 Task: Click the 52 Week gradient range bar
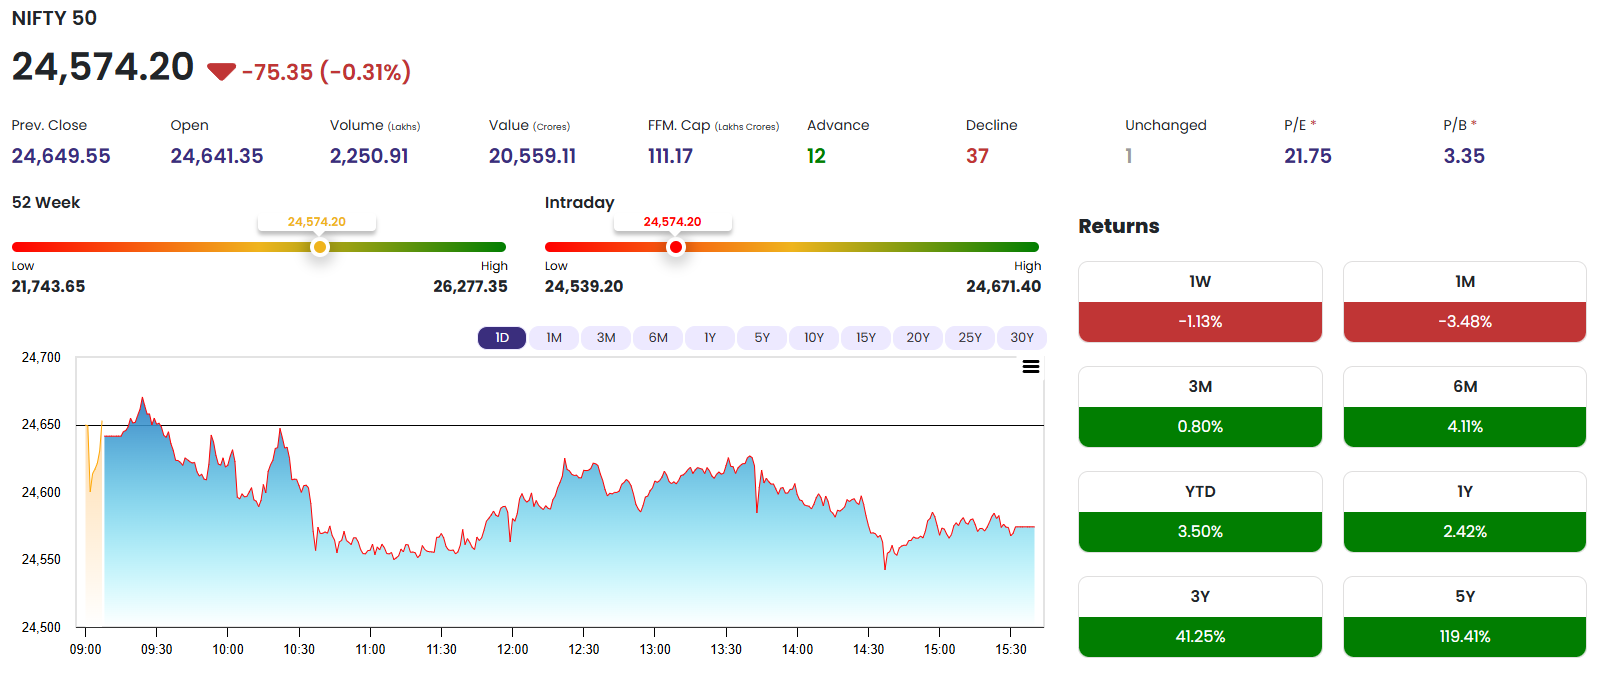(x=259, y=247)
